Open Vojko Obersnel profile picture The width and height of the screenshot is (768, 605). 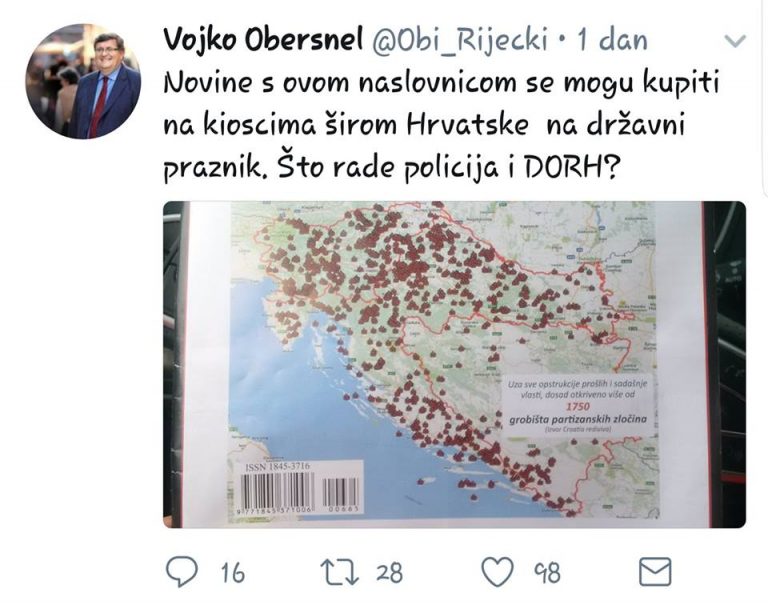[83, 81]
